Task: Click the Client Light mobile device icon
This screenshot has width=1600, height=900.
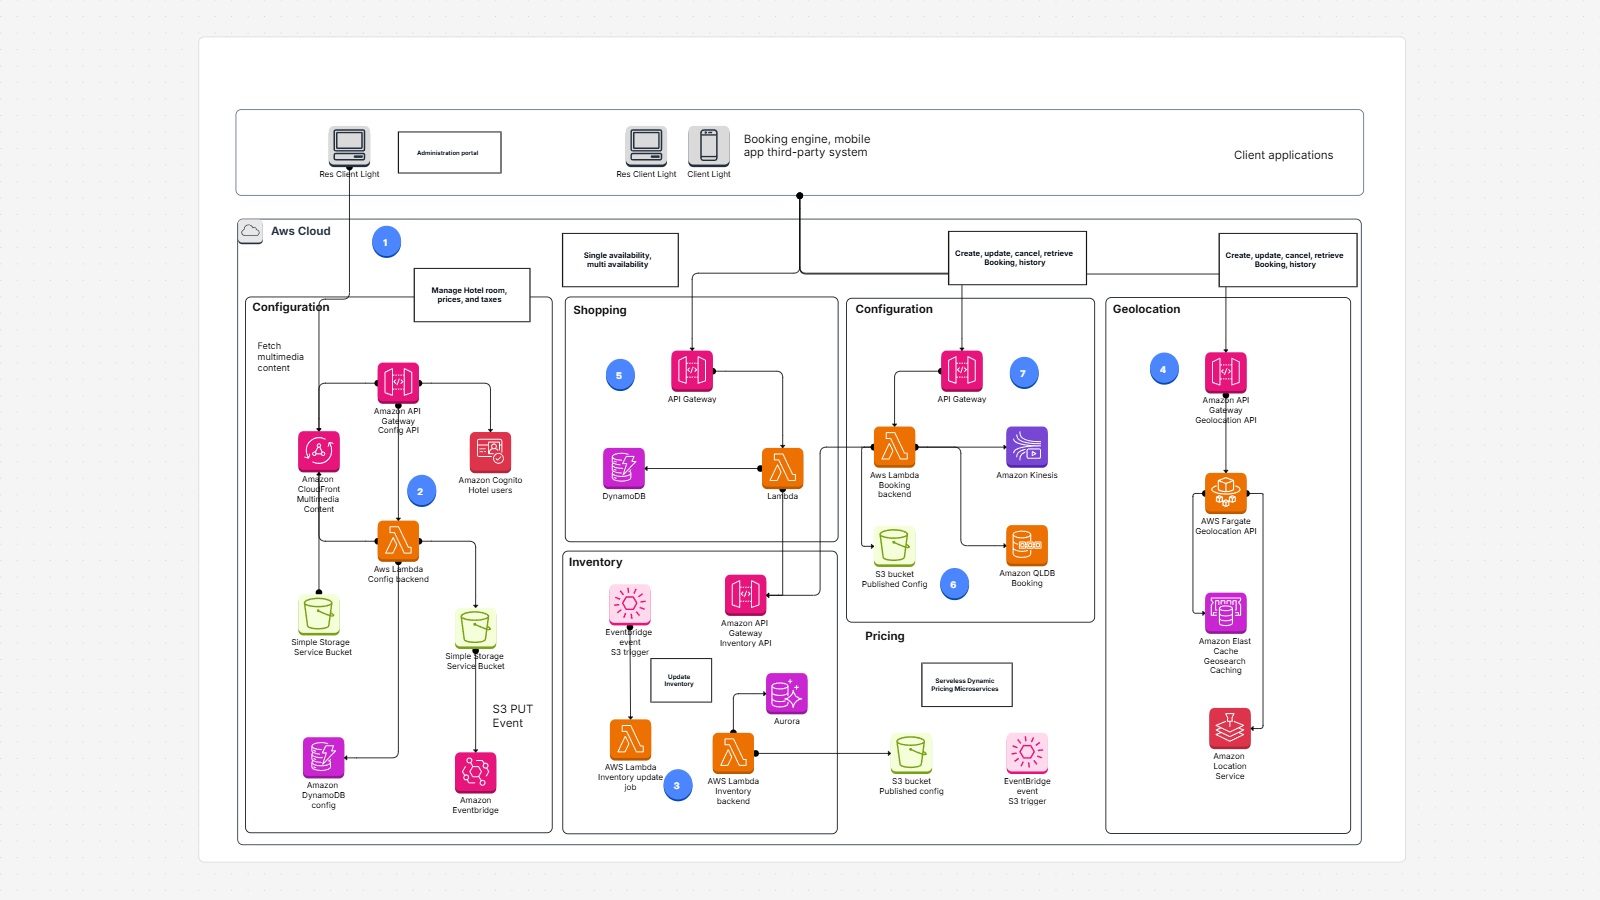Action: [709, 148]
